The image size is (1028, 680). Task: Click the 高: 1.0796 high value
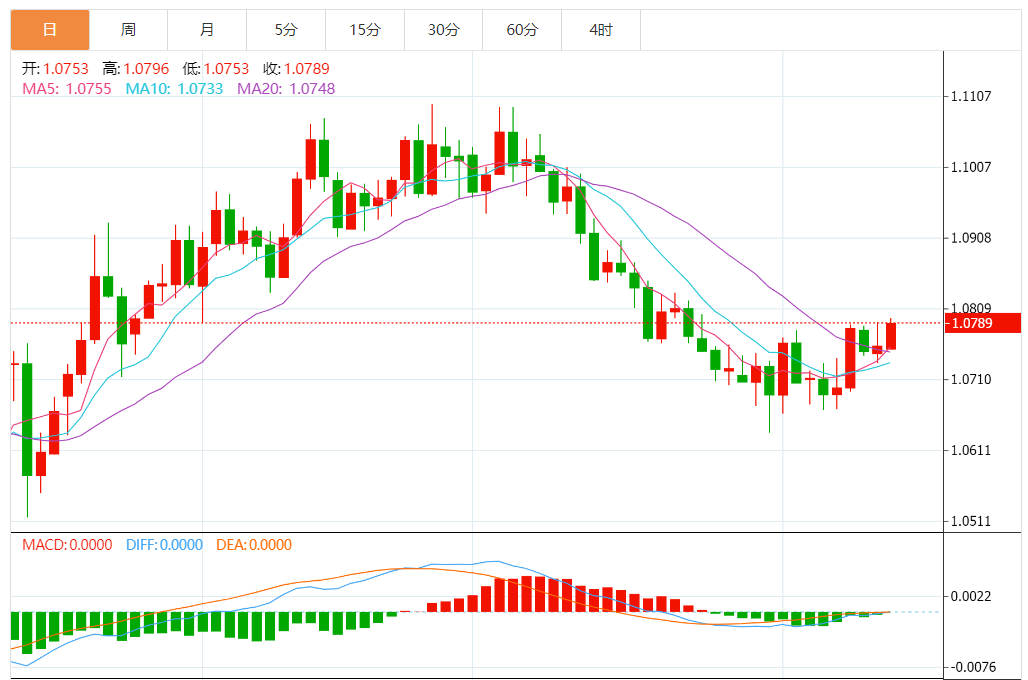click(136, 69)
